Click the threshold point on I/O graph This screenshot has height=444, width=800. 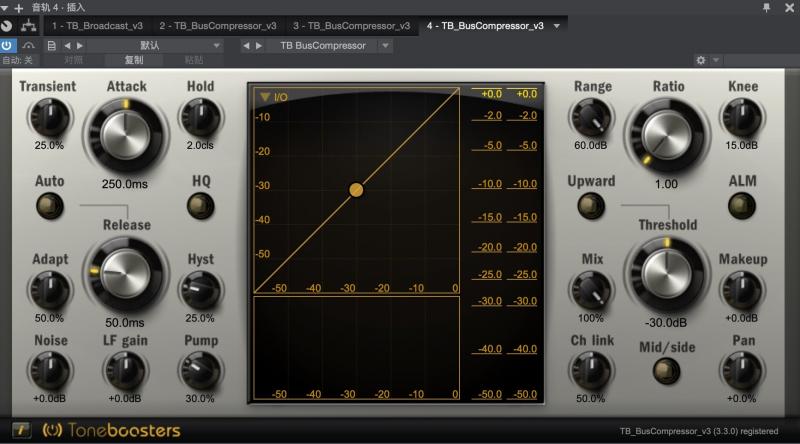point(356,190)
